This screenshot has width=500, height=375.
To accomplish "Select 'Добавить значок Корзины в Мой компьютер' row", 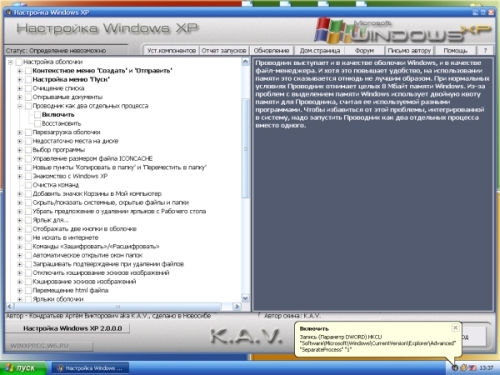I will (x=97, y=194).
